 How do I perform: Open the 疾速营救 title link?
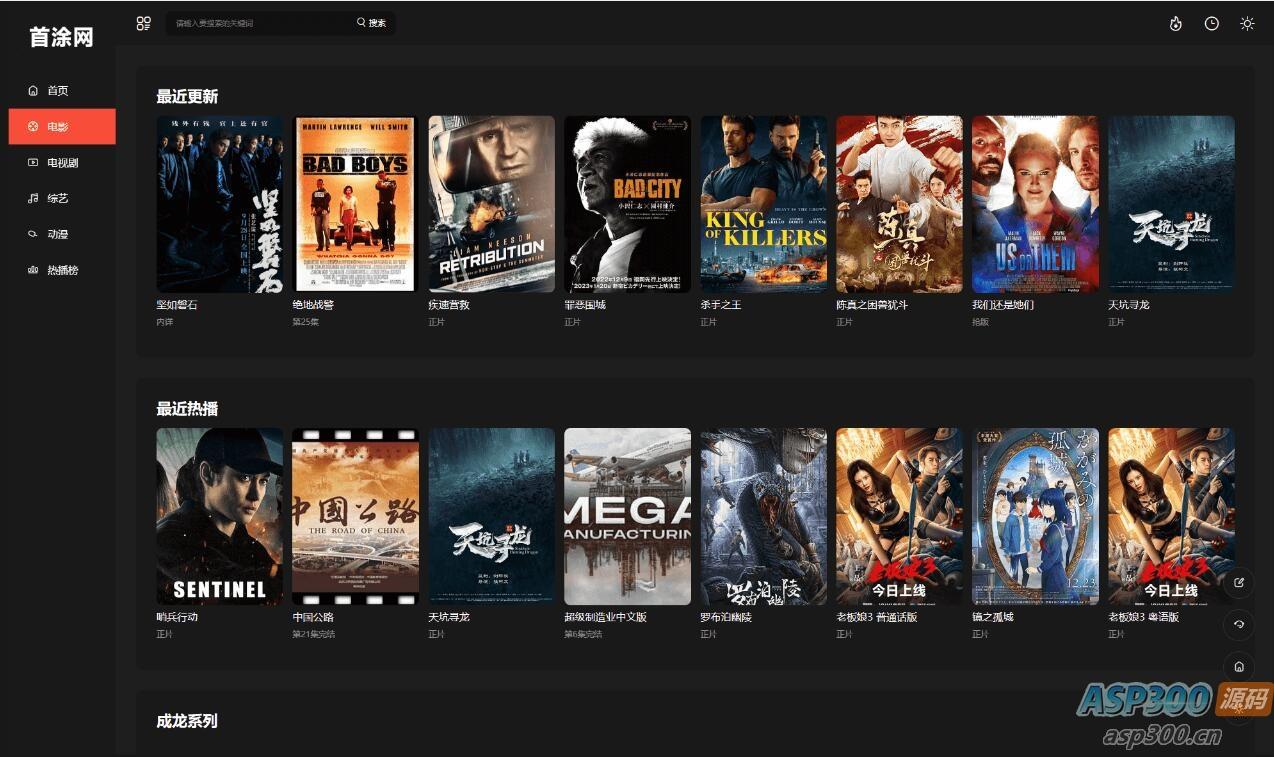449,305
